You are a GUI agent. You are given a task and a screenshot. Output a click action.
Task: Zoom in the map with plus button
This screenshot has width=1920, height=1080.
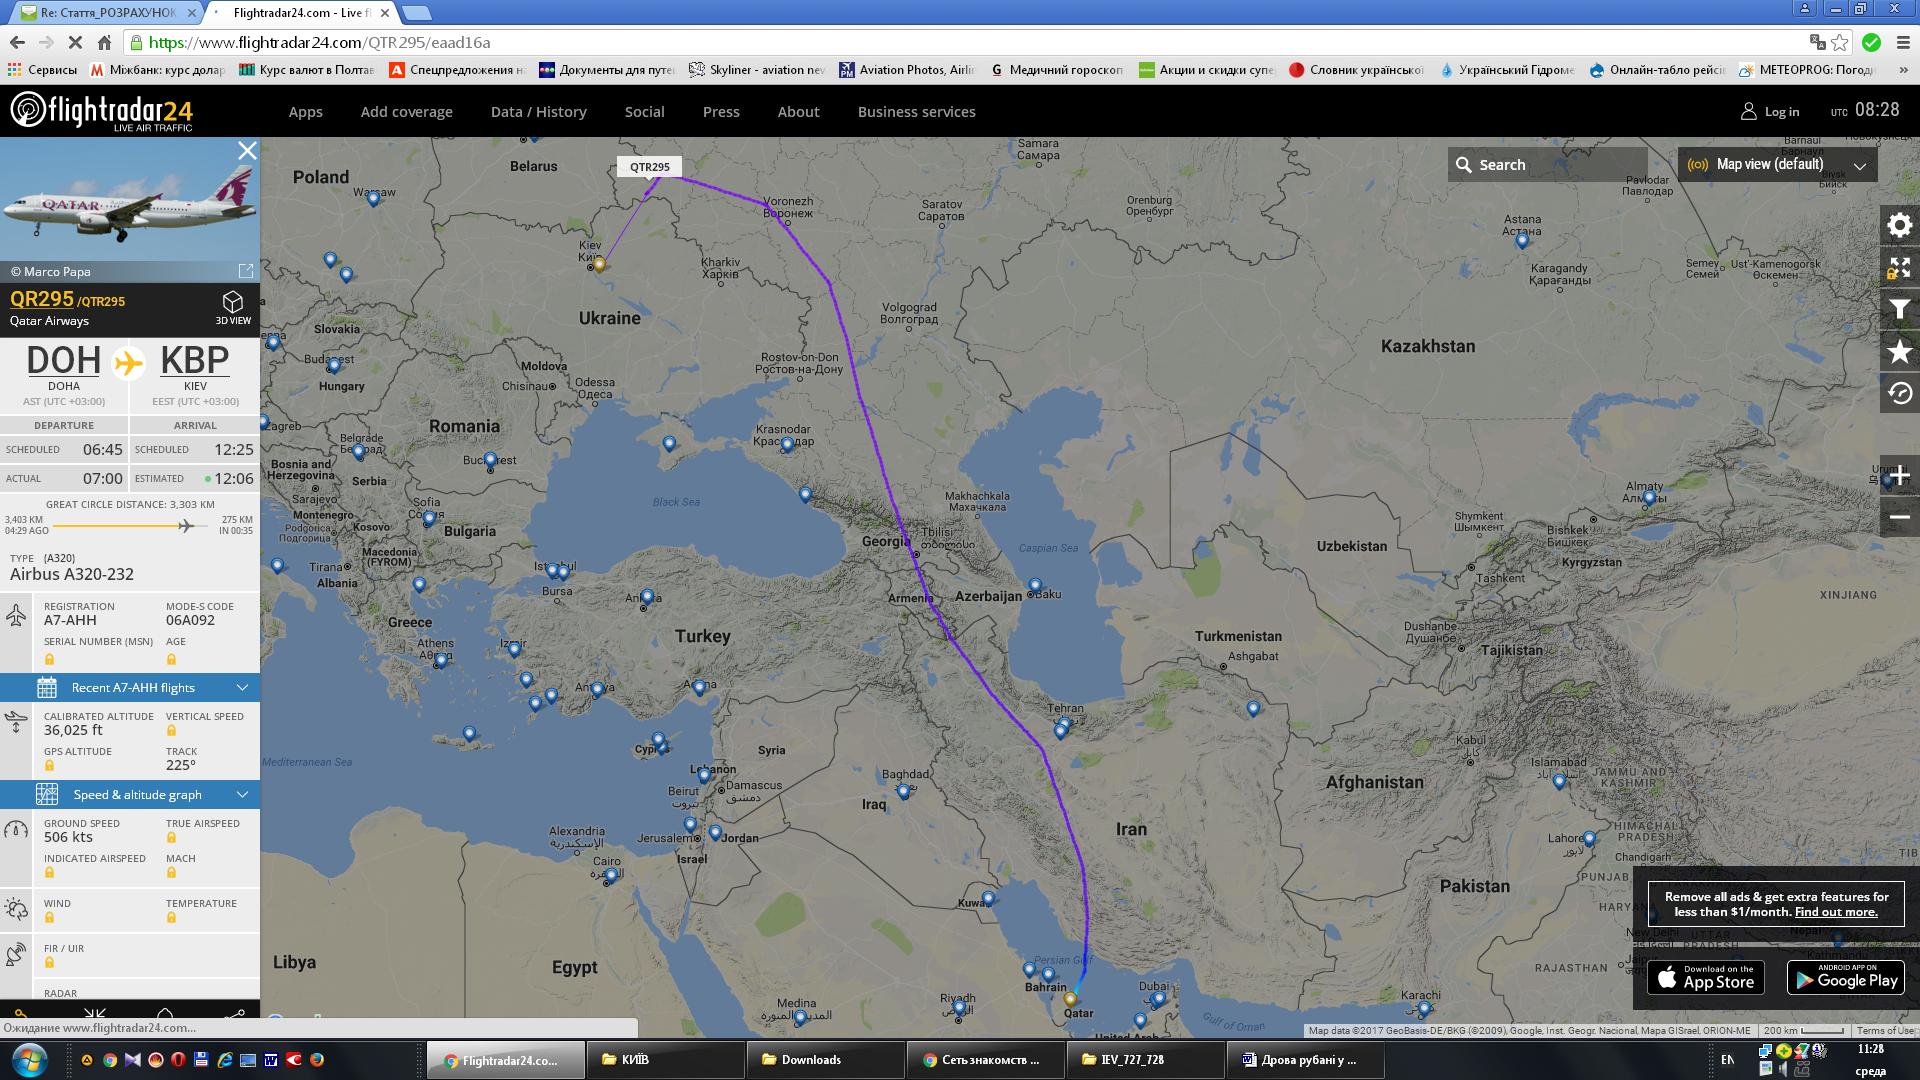tap(1899, 476)
